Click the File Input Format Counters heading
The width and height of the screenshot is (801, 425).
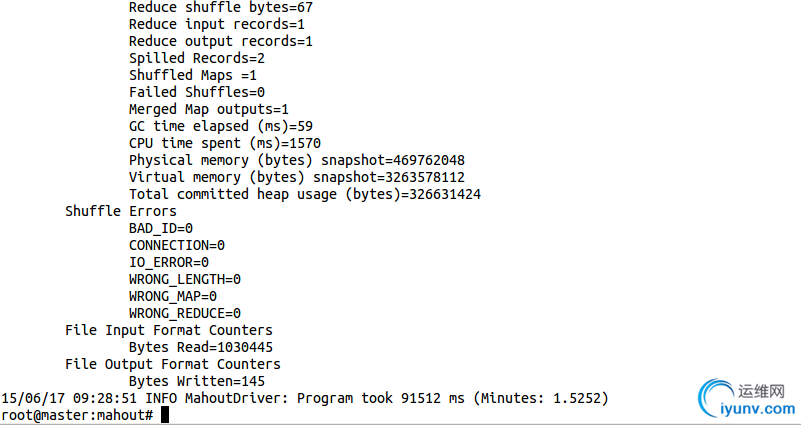pos(169,330)
